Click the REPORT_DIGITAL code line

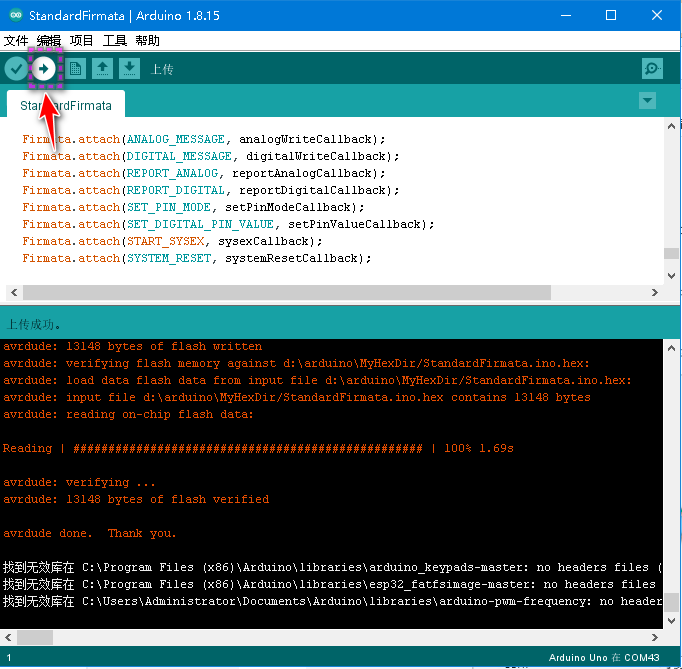(x=211, y=190)
